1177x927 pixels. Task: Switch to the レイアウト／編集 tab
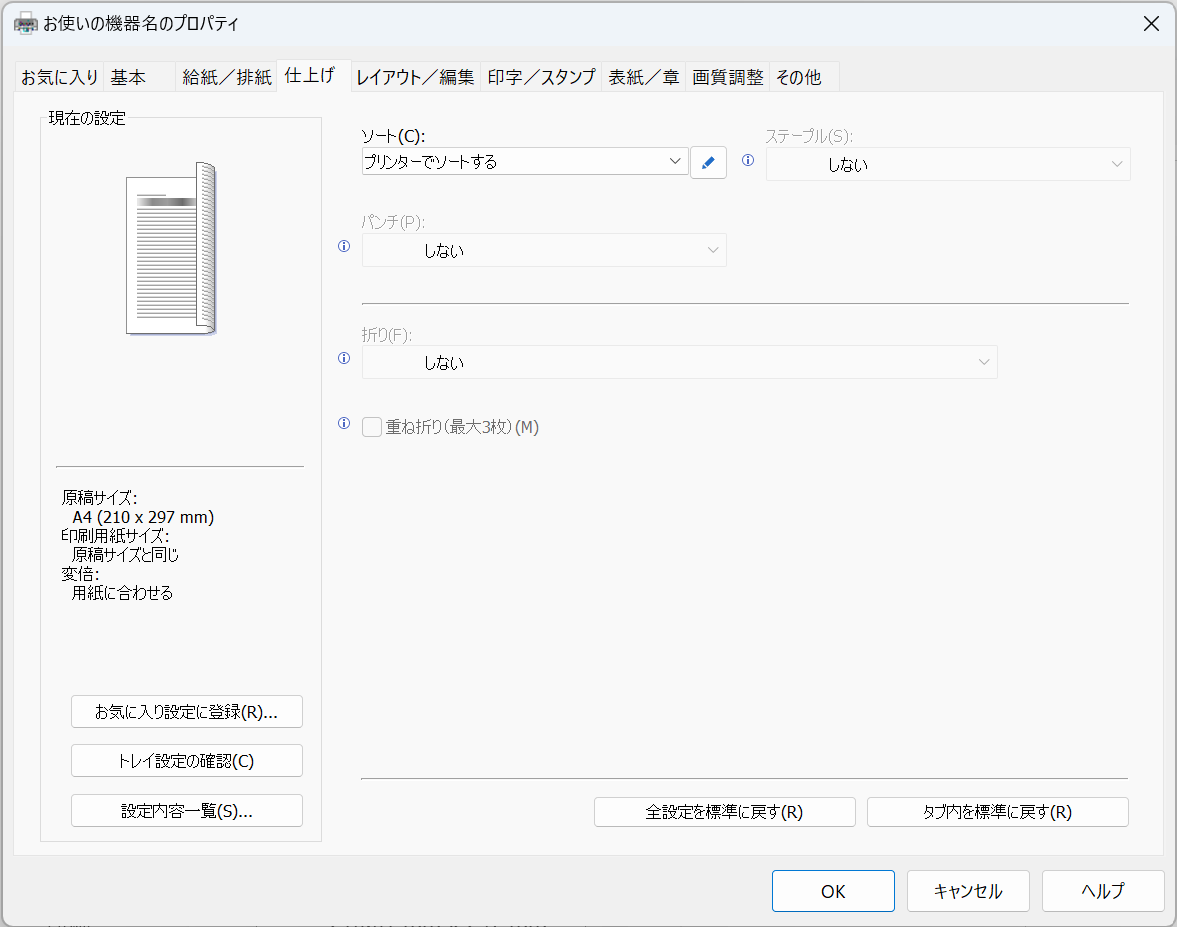pos(414,76)
